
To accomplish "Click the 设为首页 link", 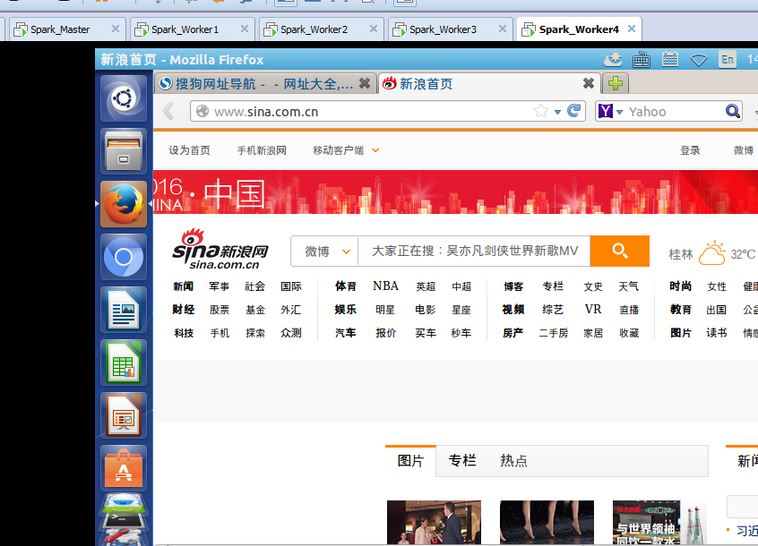I will coord(190,150).
